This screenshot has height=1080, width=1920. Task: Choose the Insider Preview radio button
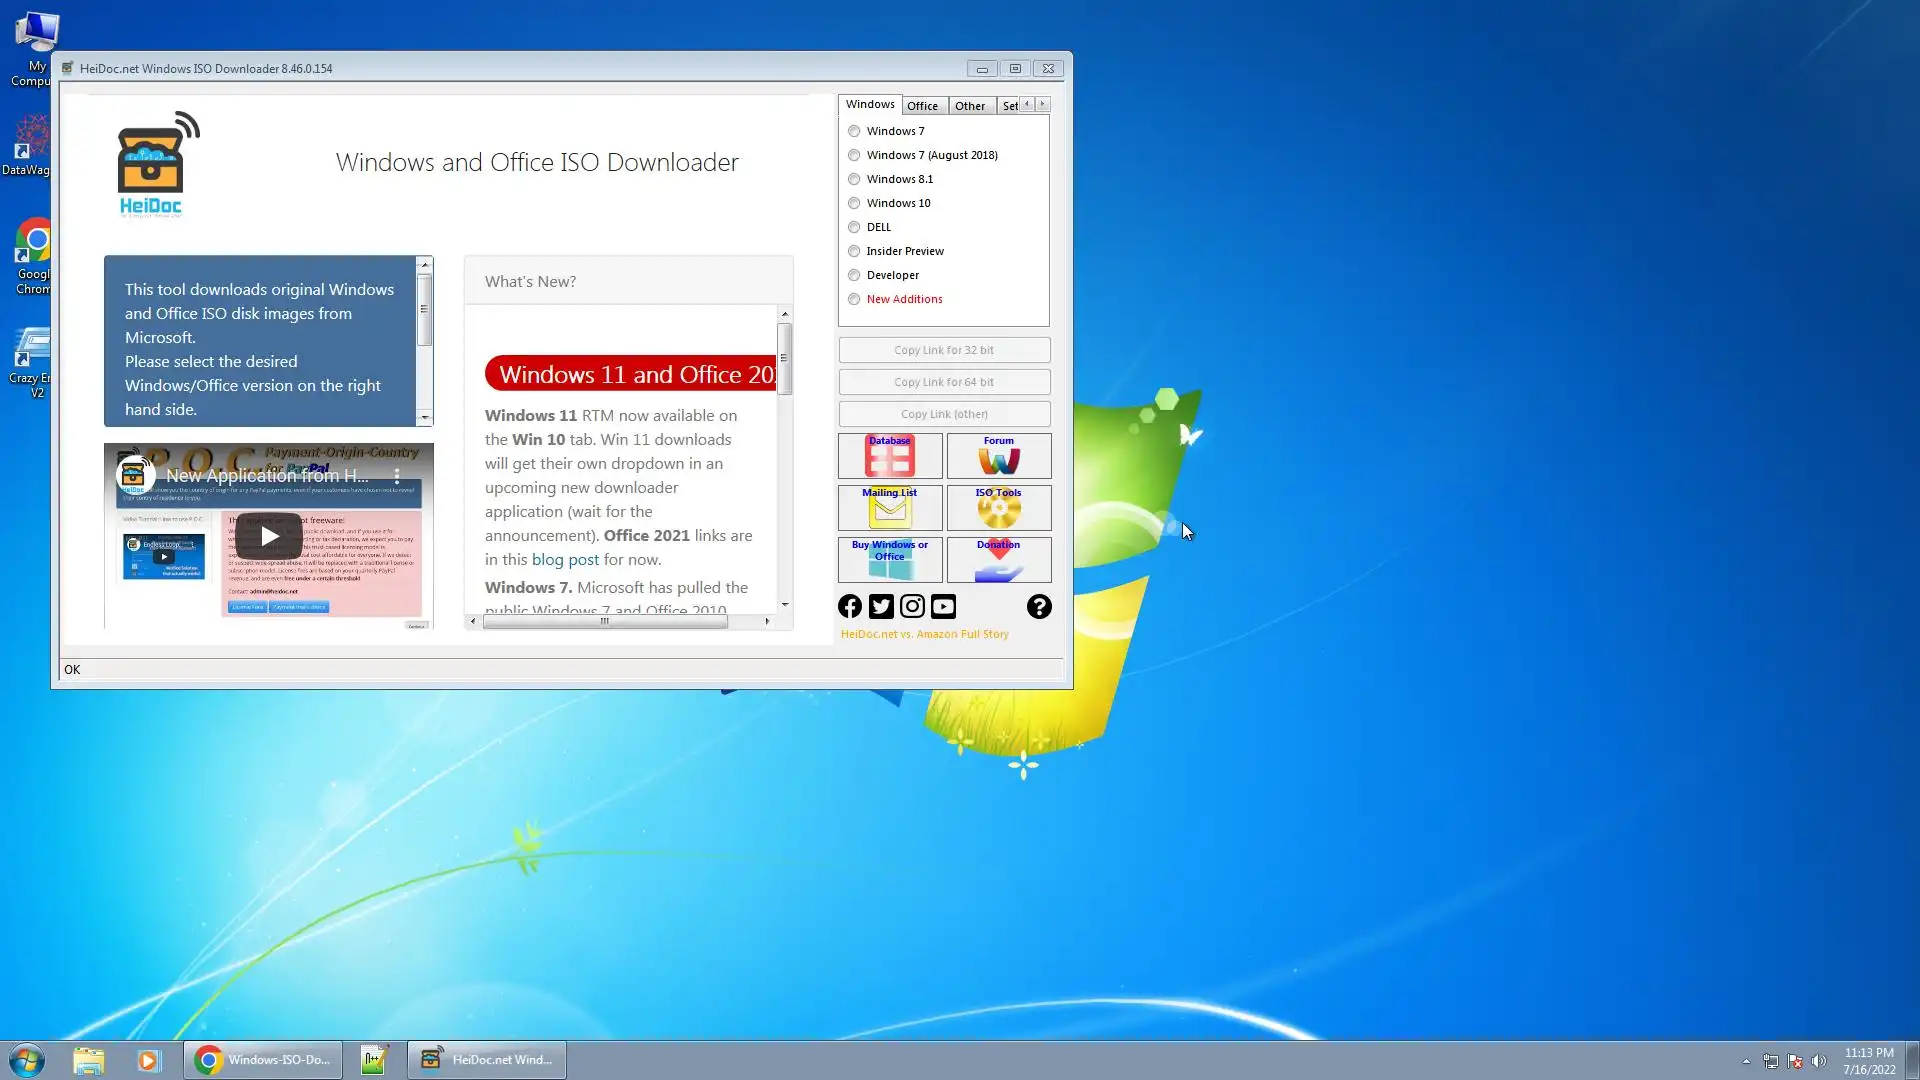tap(854, 251)
